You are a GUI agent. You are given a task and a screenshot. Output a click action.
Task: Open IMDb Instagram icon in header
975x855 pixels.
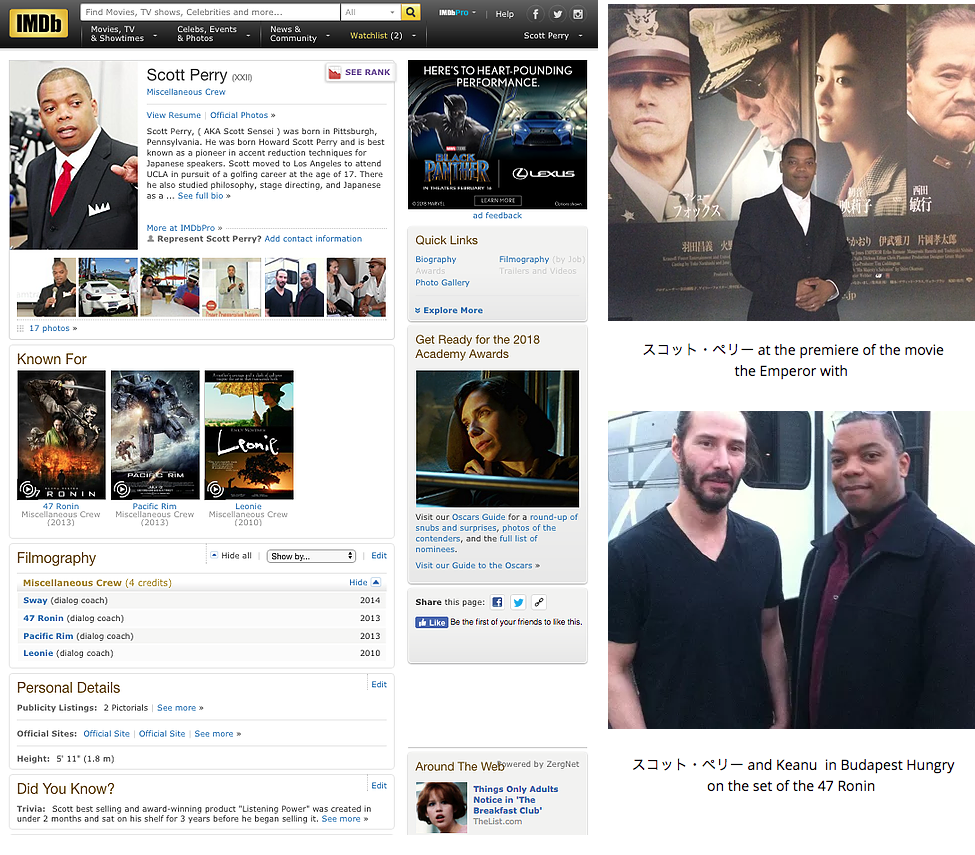tap(578, 14)
